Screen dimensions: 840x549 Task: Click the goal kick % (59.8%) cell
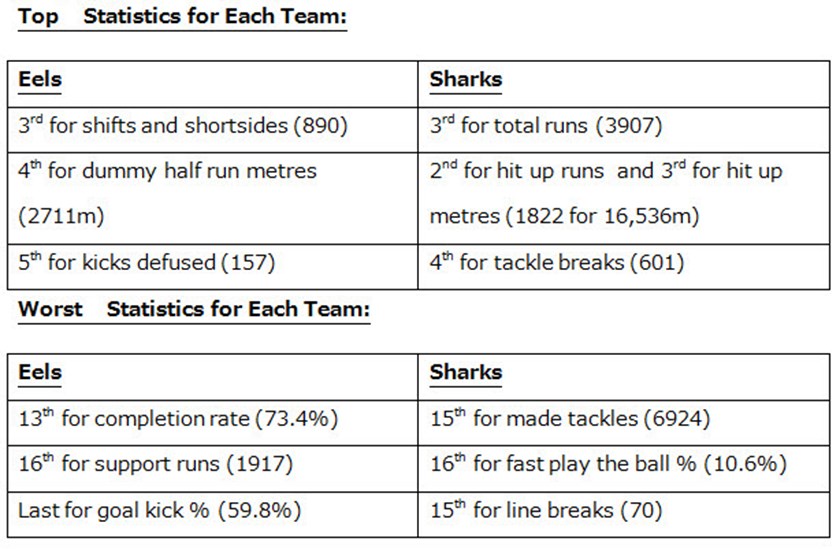click(x=160, y=510)
